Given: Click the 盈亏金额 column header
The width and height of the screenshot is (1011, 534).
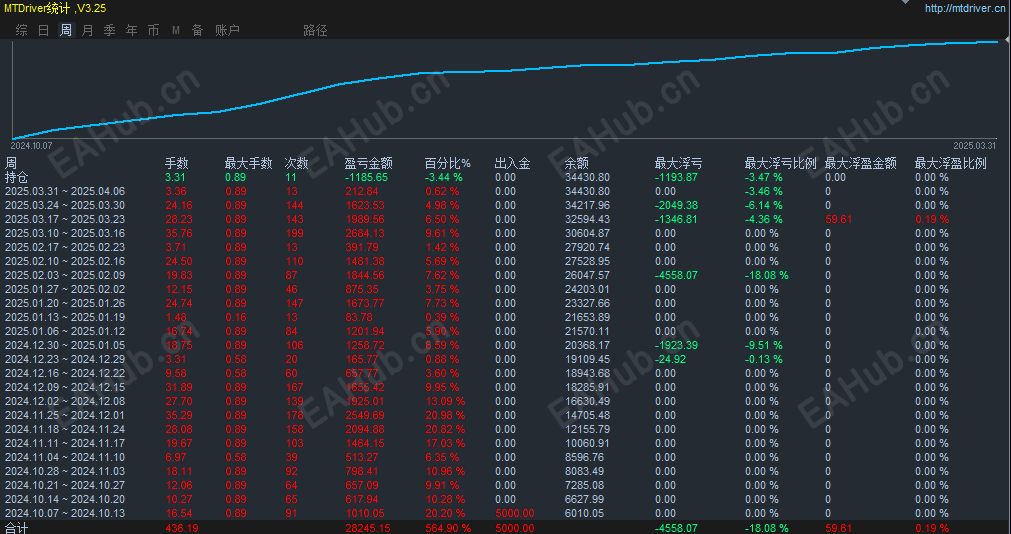Looking at the screenshot, I should tap(369, 164).
